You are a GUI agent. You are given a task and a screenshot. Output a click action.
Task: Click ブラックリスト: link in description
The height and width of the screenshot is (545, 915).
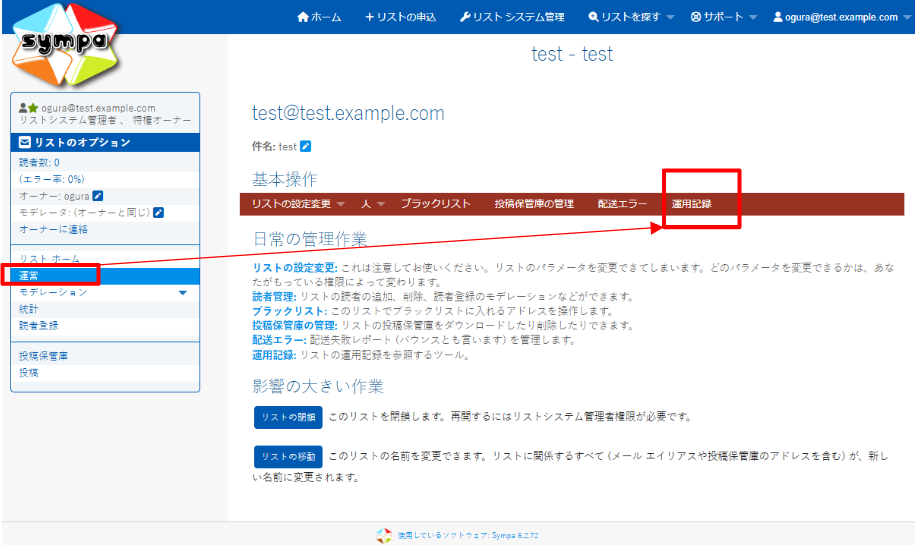click(289, 311)
